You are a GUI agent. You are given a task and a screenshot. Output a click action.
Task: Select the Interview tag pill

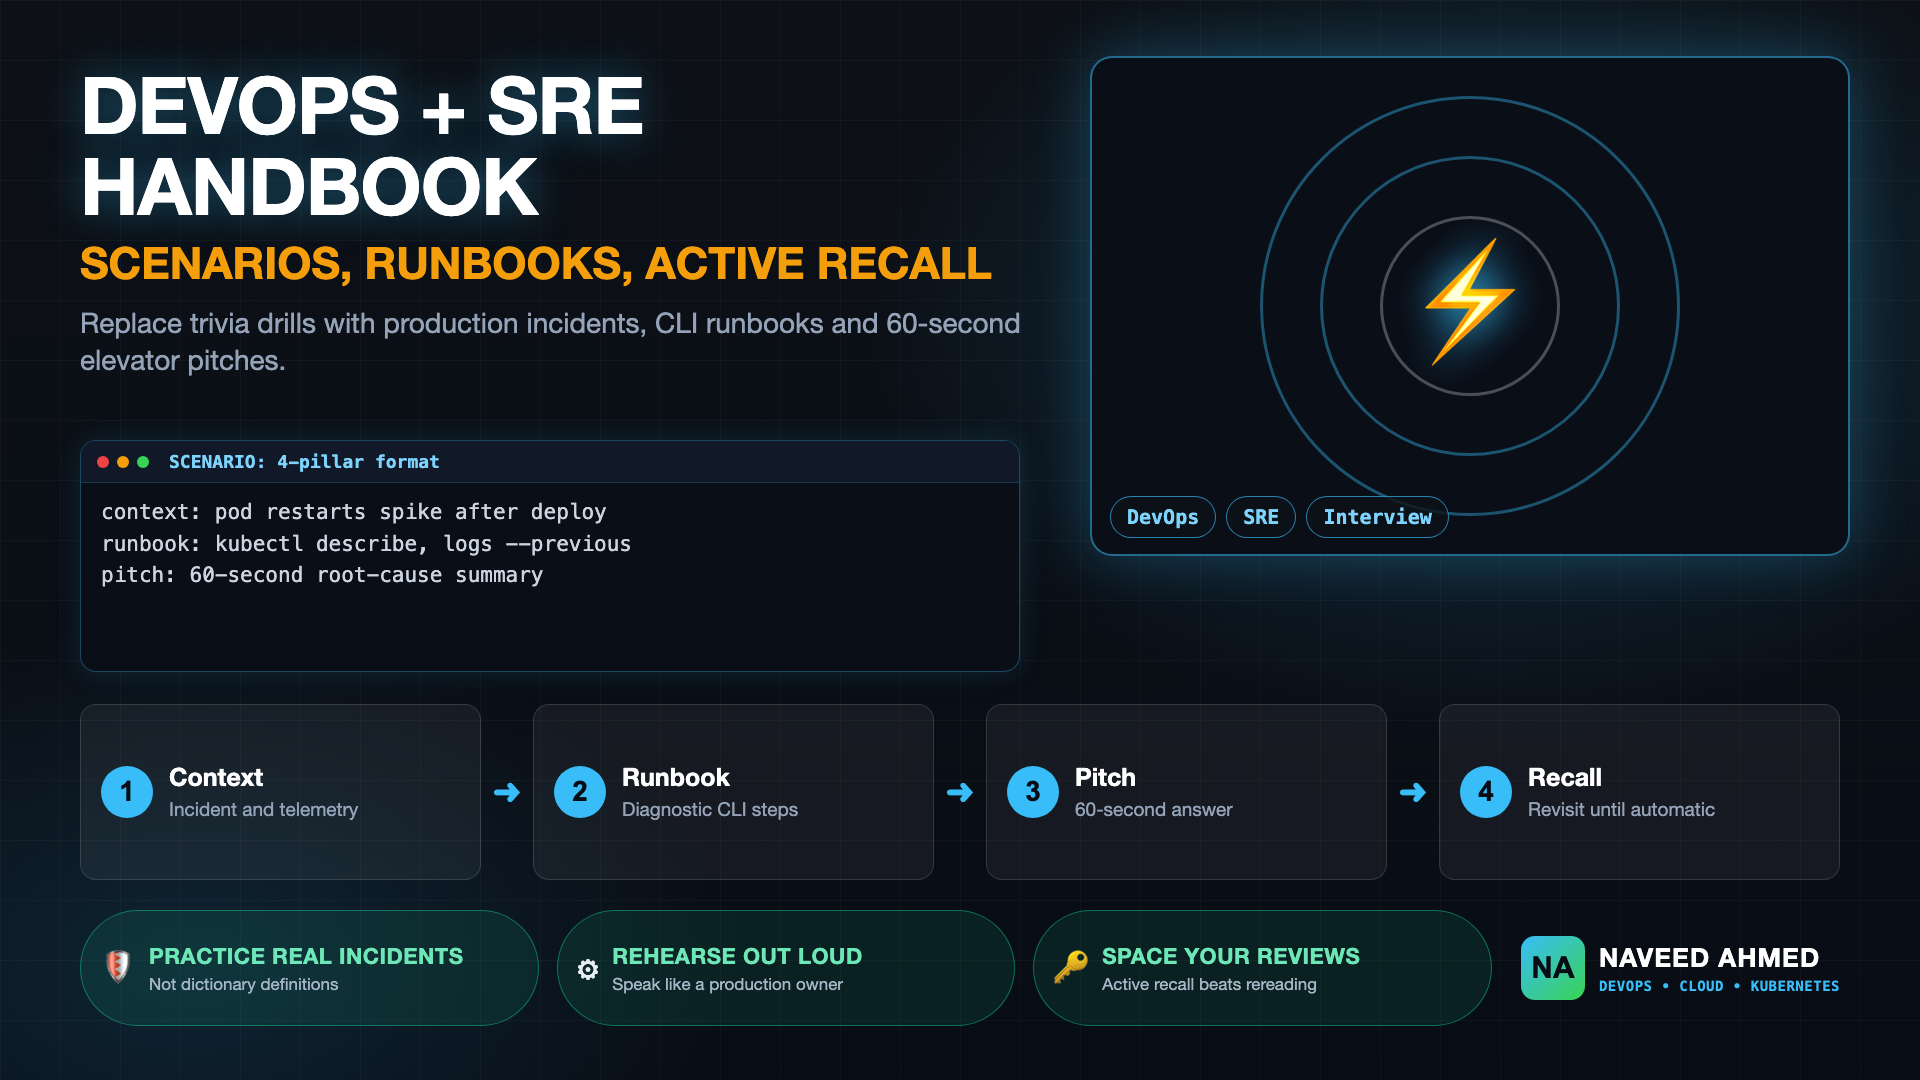(1377, 517)
